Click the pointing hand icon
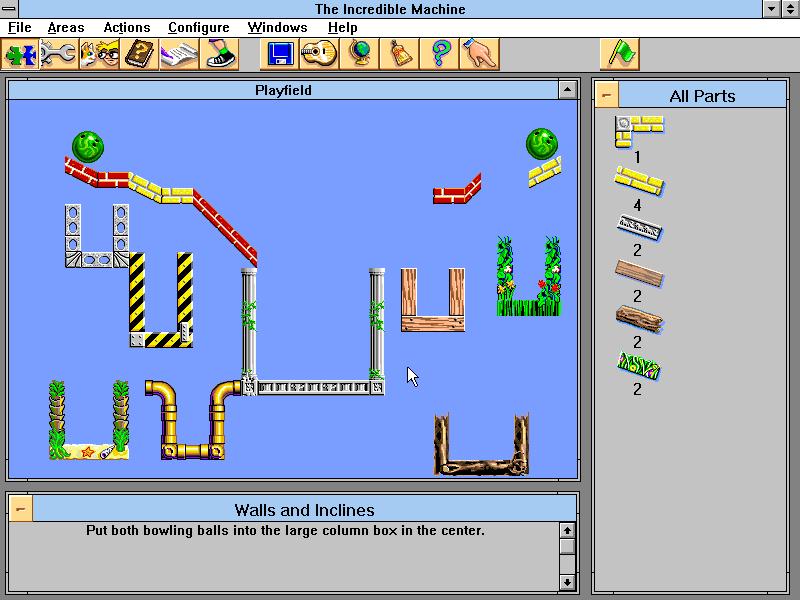 coord(480,54)
